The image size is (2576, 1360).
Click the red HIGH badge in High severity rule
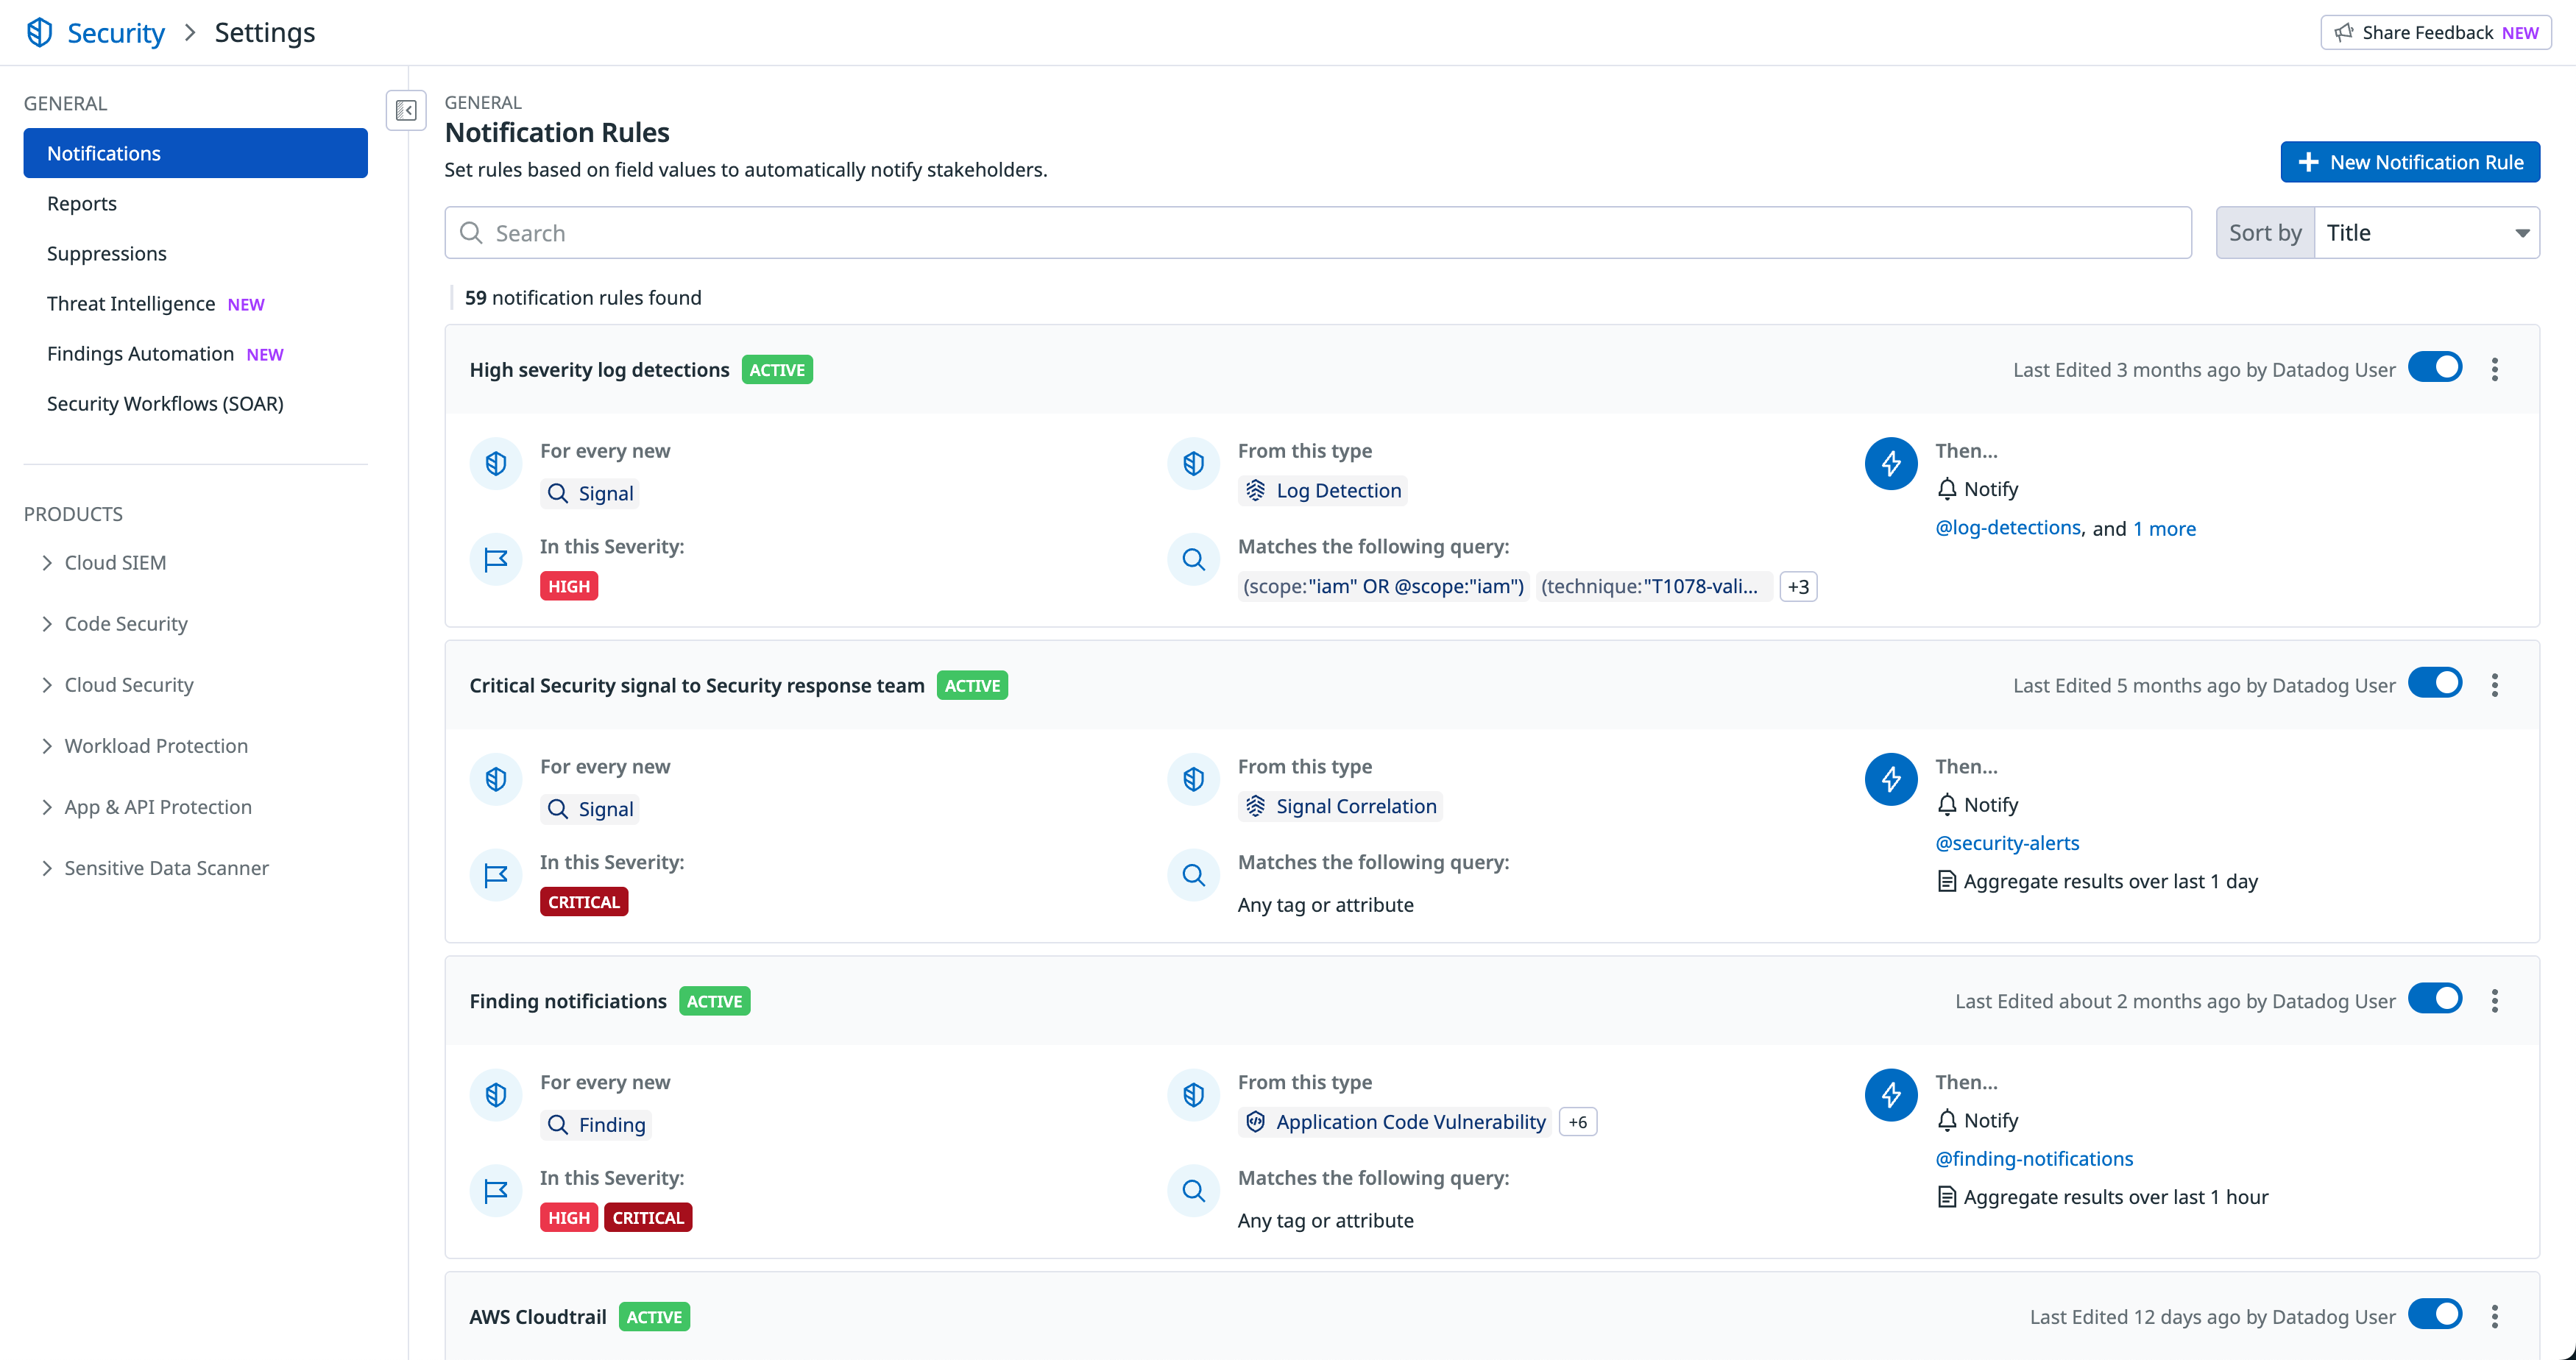(x=569, y=586)
